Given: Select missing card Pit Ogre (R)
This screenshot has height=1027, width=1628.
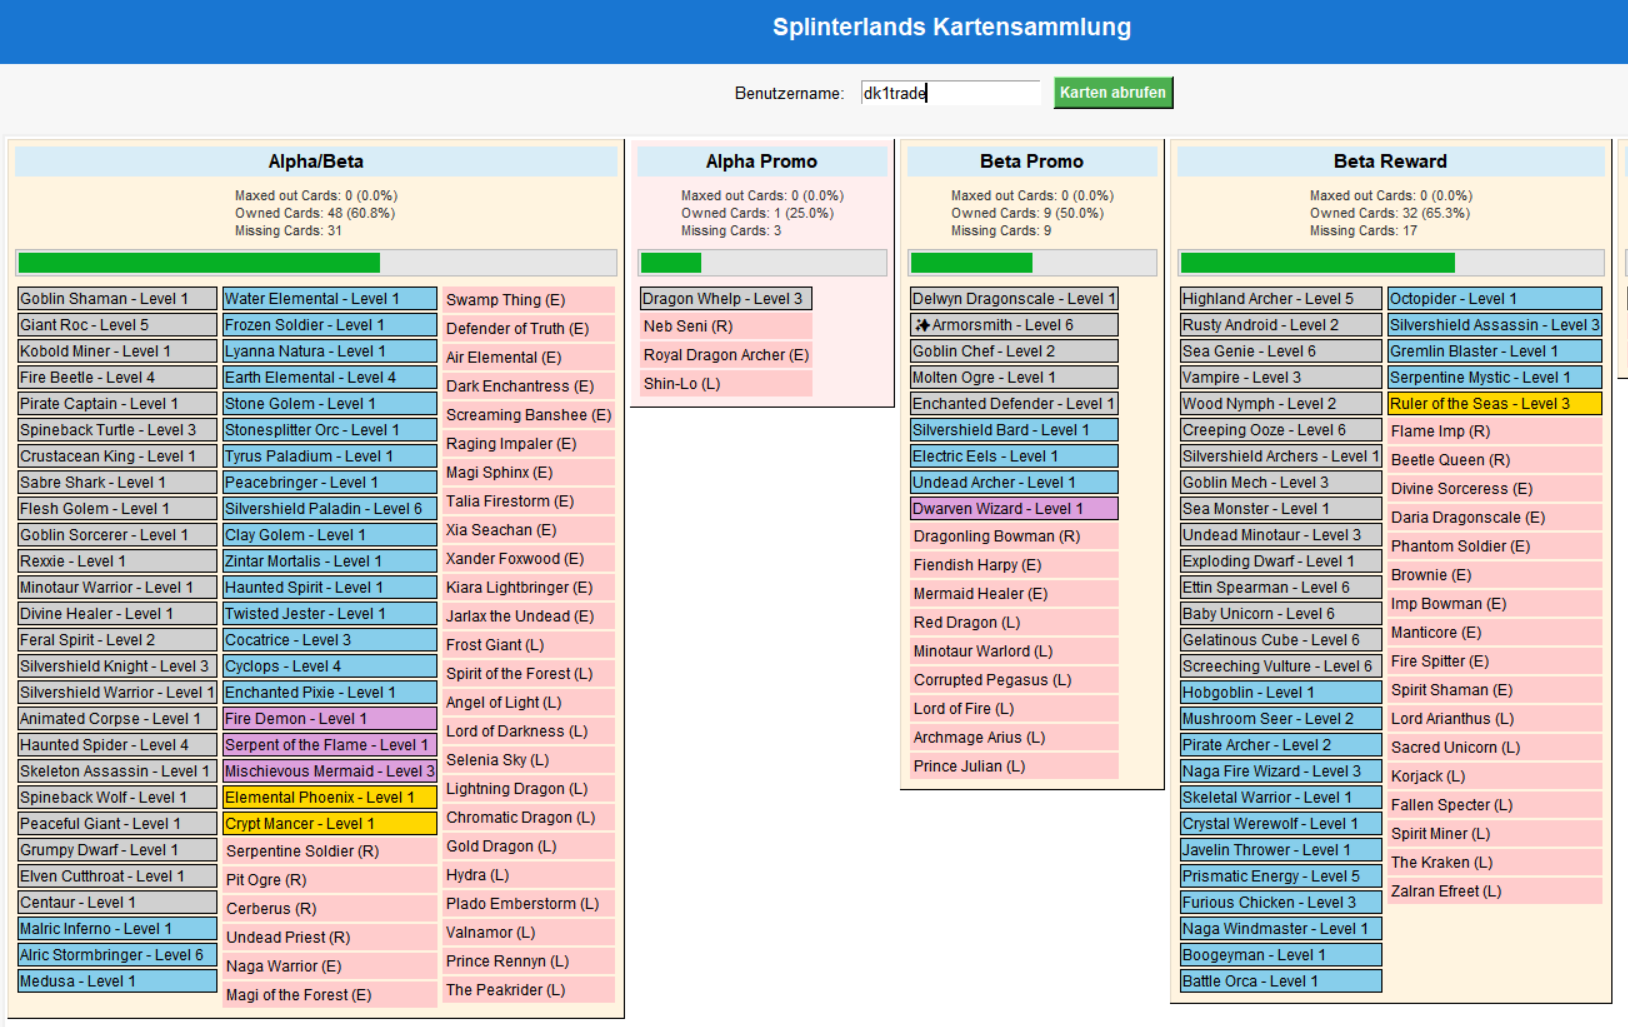Looking at the screenshot, I should point(329,880).
